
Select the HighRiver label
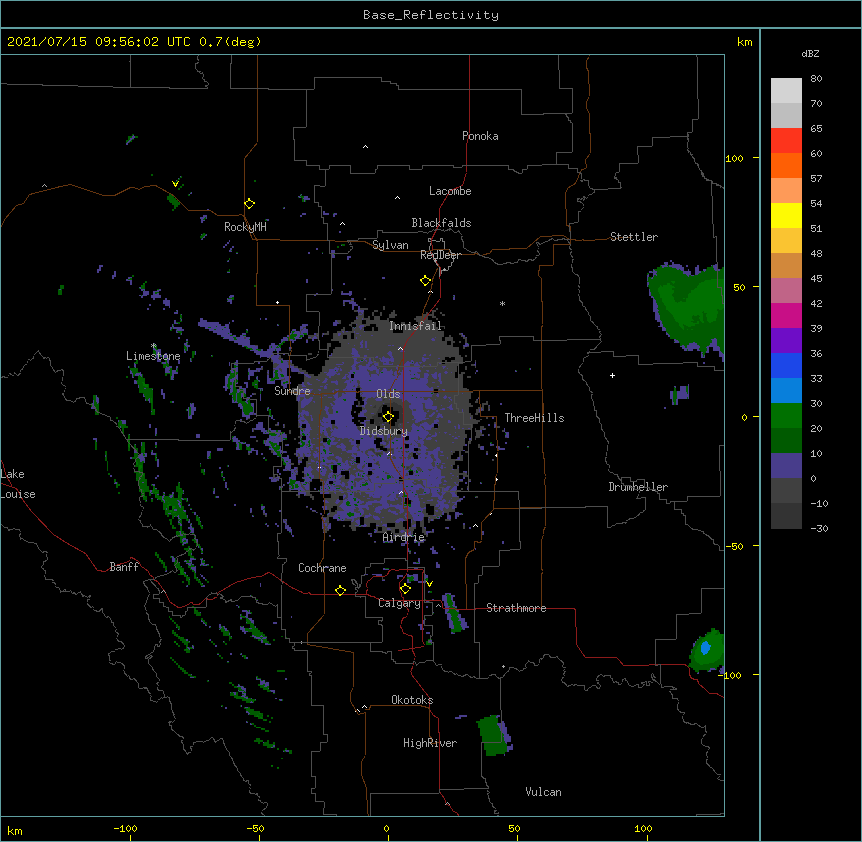tap(430, 743)
